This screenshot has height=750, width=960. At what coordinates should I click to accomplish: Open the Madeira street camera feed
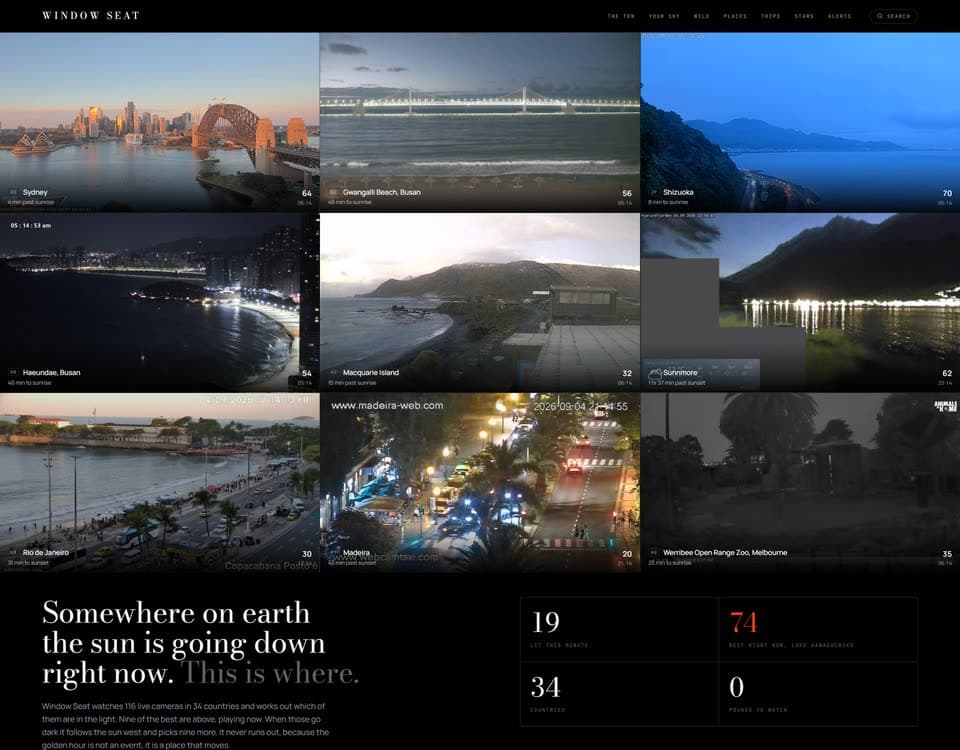tap(480, 482)
